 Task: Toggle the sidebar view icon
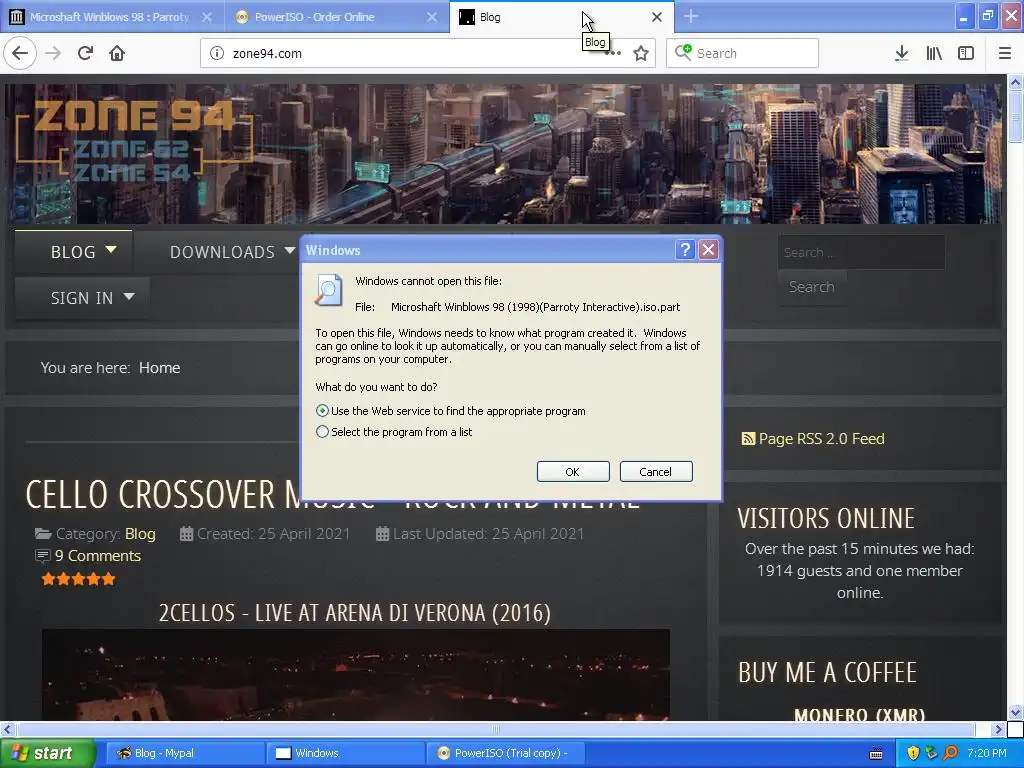(x=966, y=54)
